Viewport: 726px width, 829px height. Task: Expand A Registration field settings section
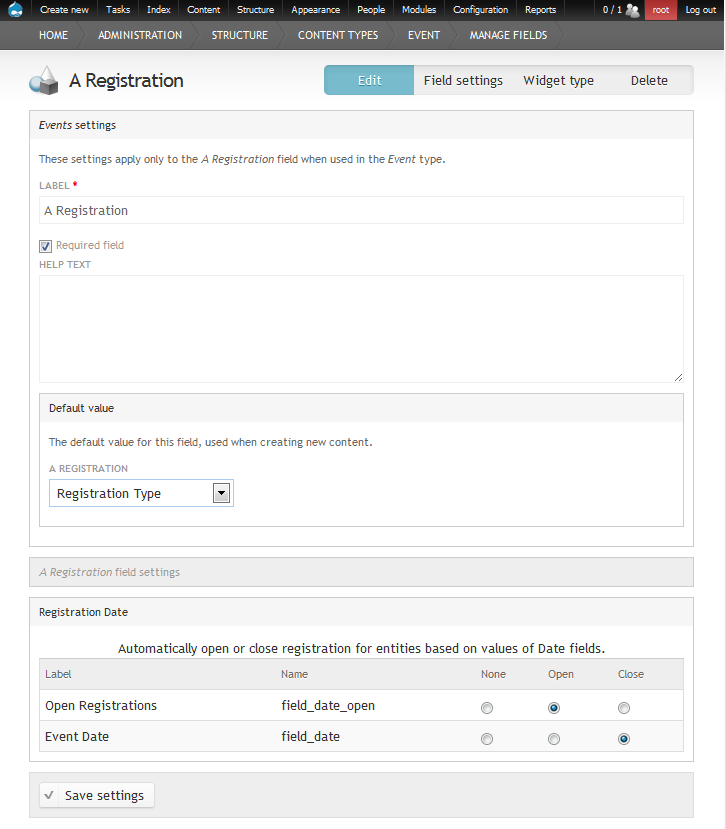109,572
